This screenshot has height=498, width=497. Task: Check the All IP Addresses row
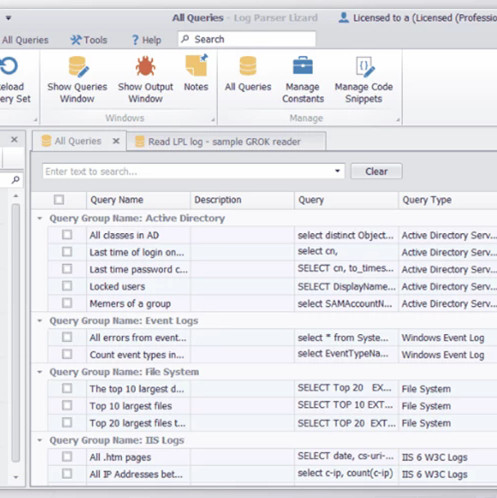coord(67,474)
